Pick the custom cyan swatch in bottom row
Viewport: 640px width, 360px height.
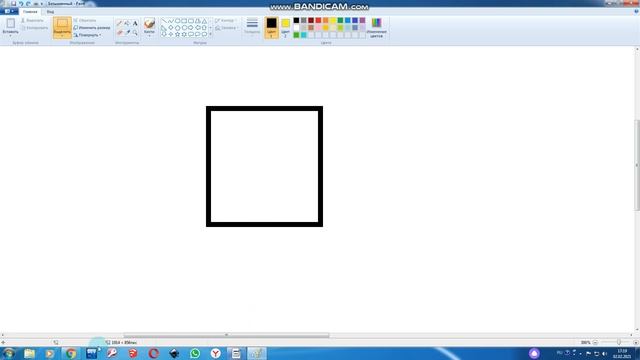point(304,35)
